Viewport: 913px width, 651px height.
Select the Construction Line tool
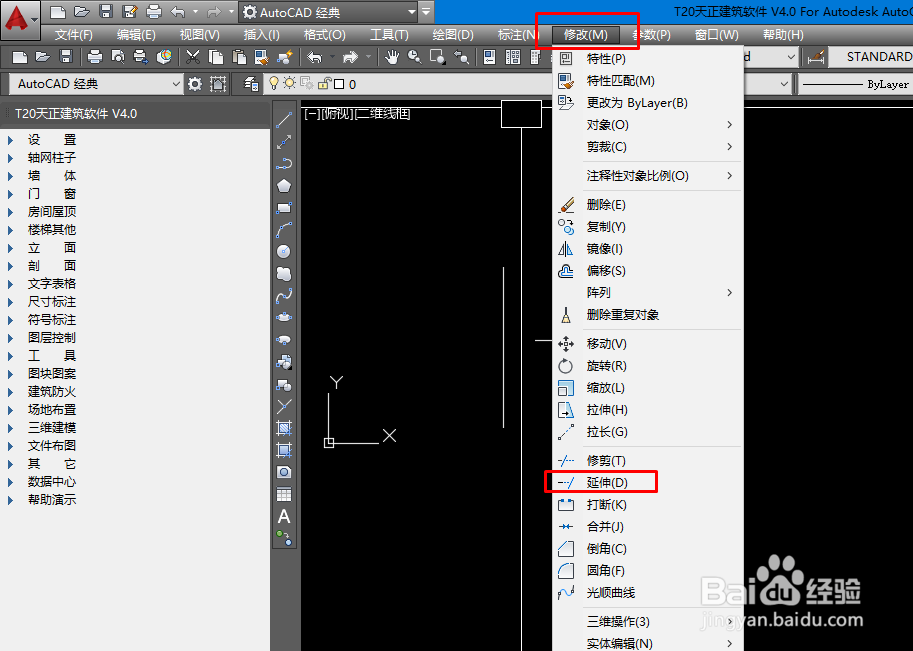click(x=284, y=141)
